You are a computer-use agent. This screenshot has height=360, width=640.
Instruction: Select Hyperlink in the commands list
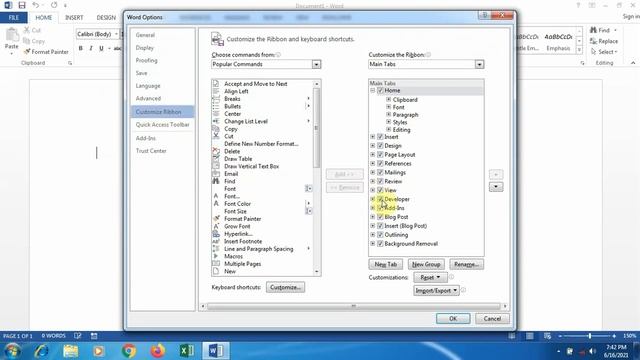point(238,234)
